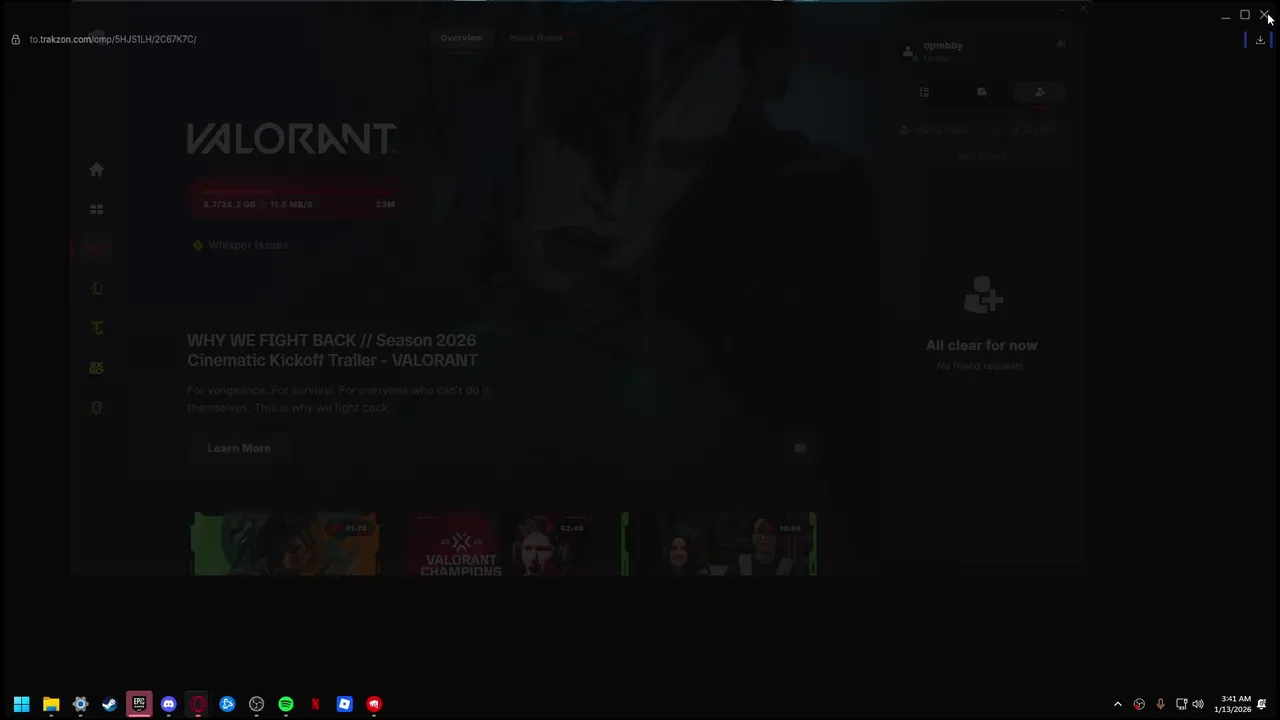Open the Whisper Issues status notice
The image size is (1280, 720).
[241, 245]
